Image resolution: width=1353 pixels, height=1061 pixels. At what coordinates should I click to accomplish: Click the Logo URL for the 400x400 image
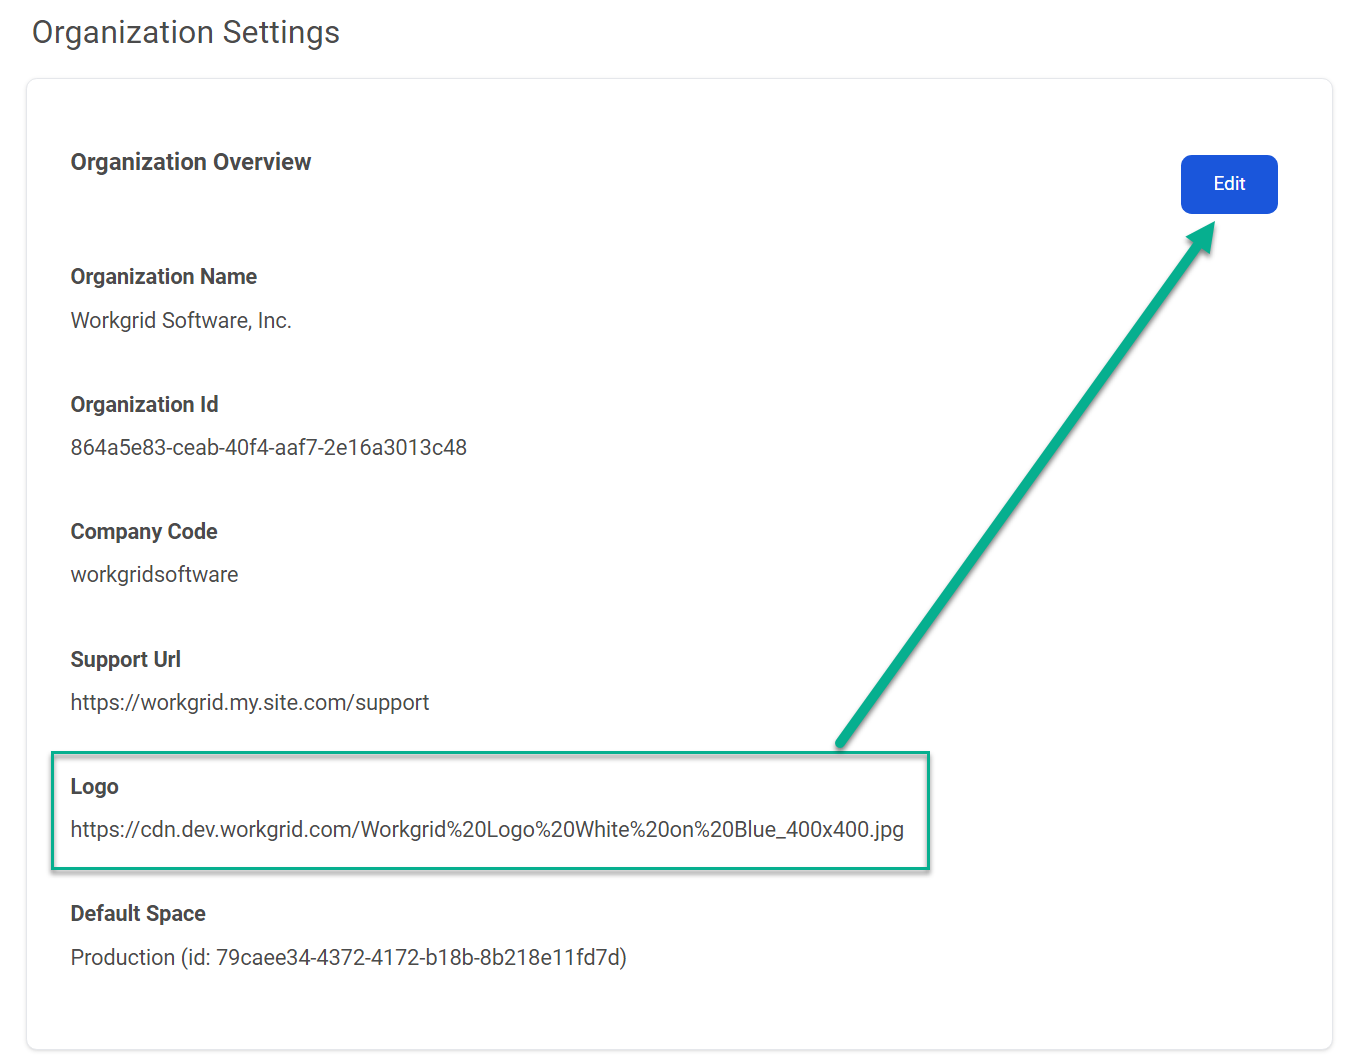coord(487,829)
